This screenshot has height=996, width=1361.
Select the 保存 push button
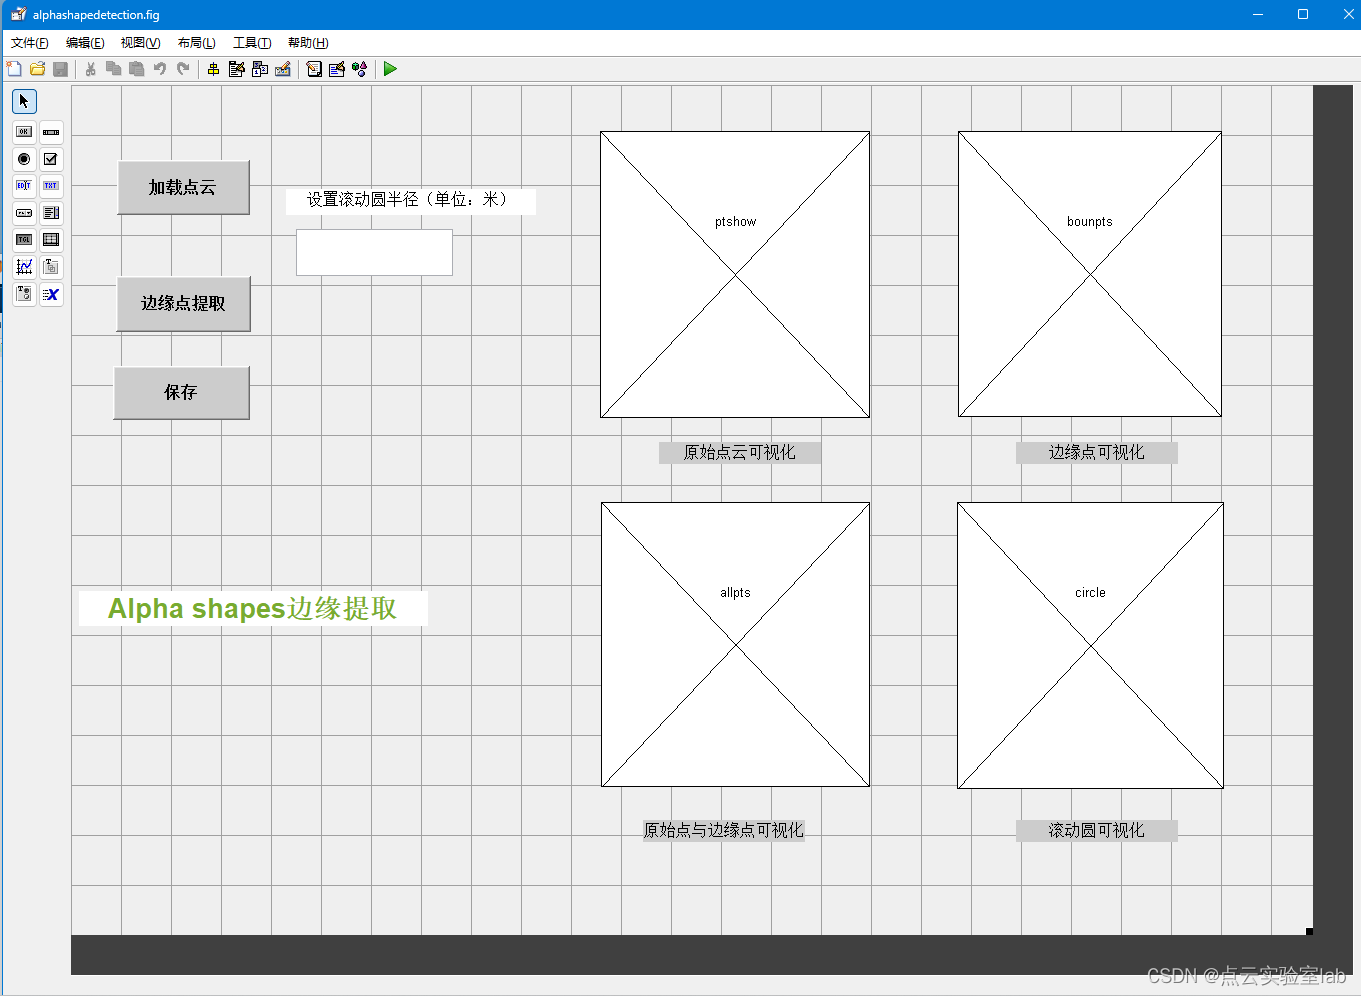[181, 392]
